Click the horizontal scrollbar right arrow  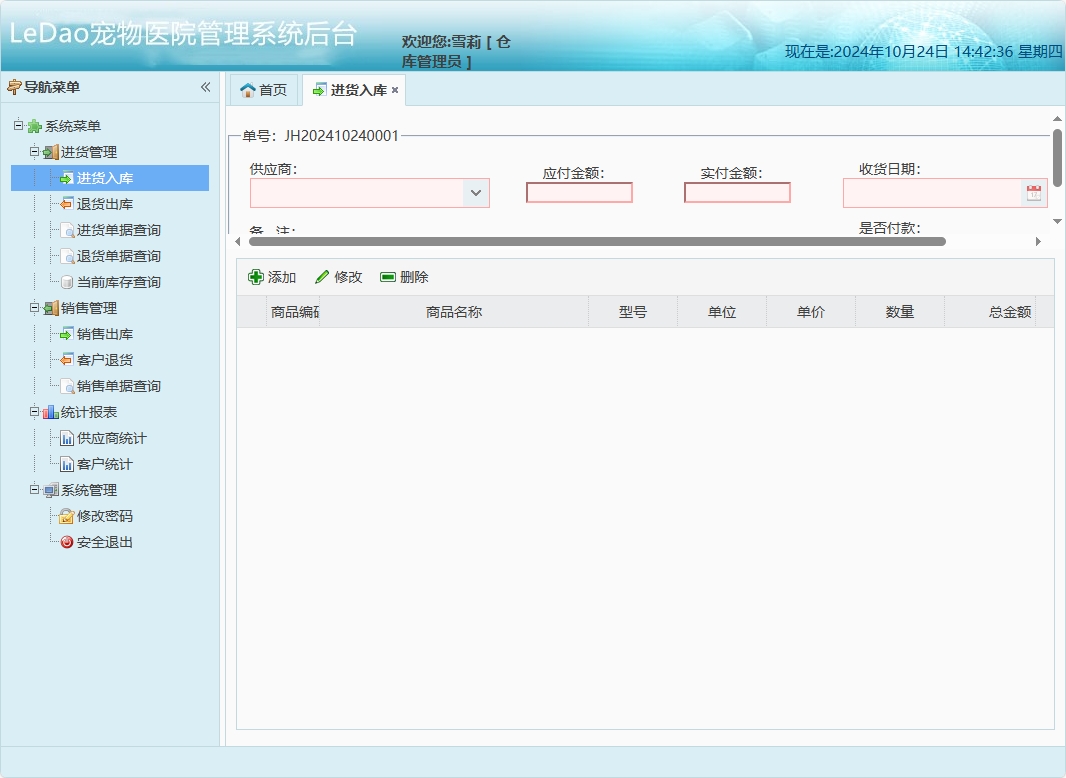[x=1040, y=240]
